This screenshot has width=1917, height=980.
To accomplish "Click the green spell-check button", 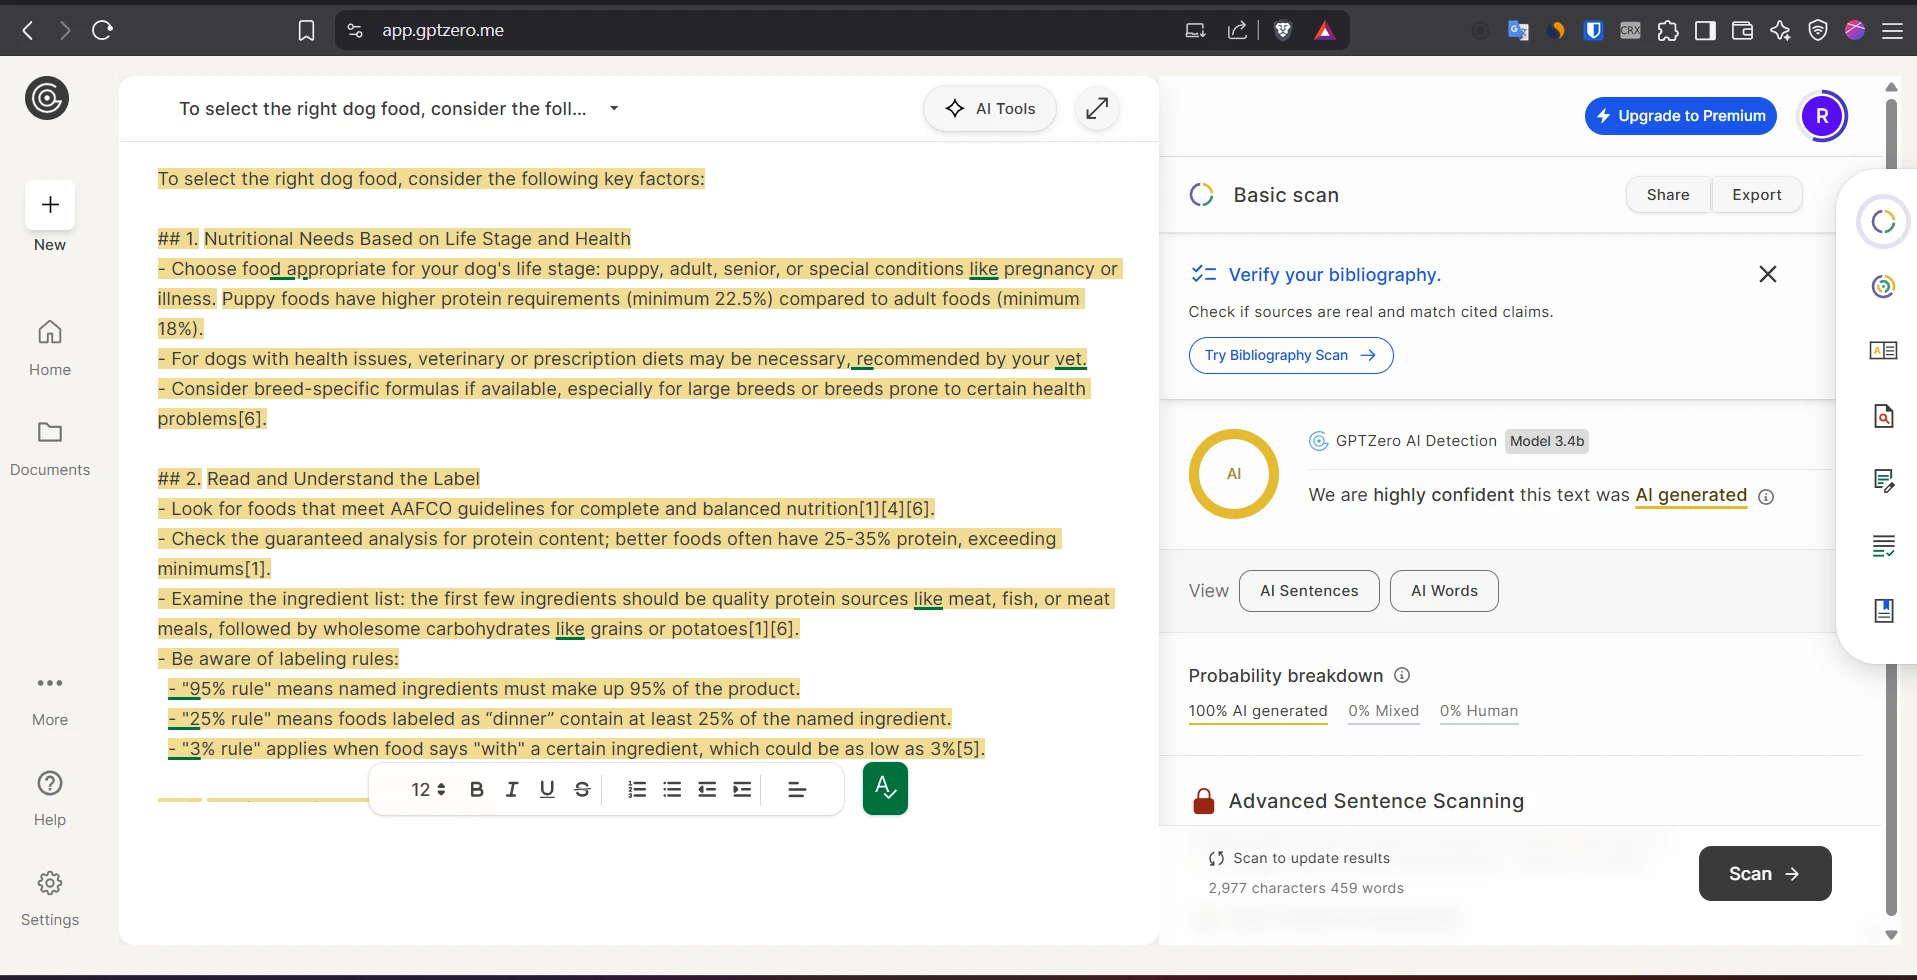I will 885,789.
